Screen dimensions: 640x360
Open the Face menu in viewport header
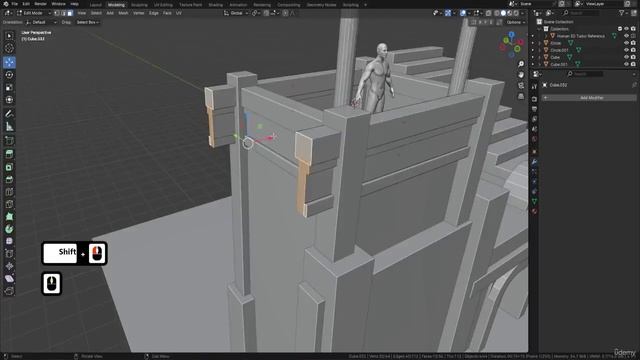(x=167, y=13)
